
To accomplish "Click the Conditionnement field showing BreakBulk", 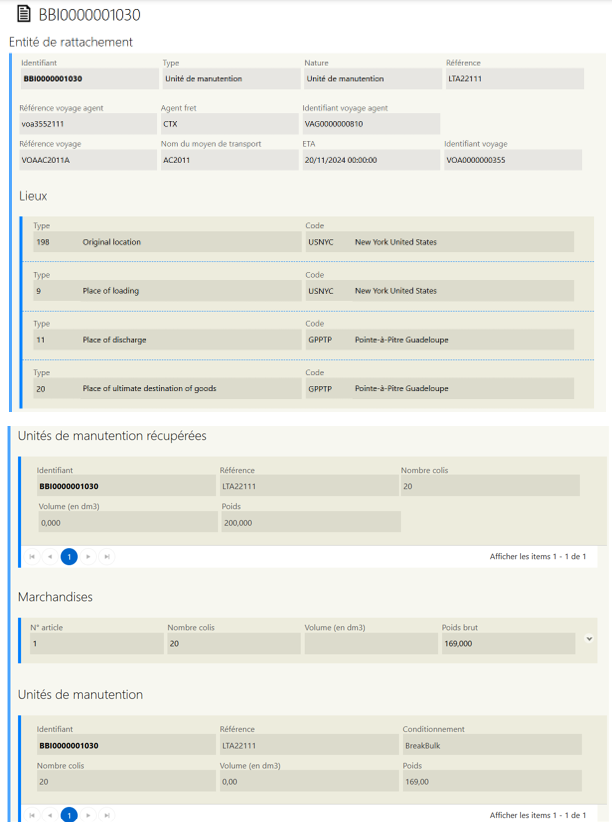I will (x=490, y=745).
